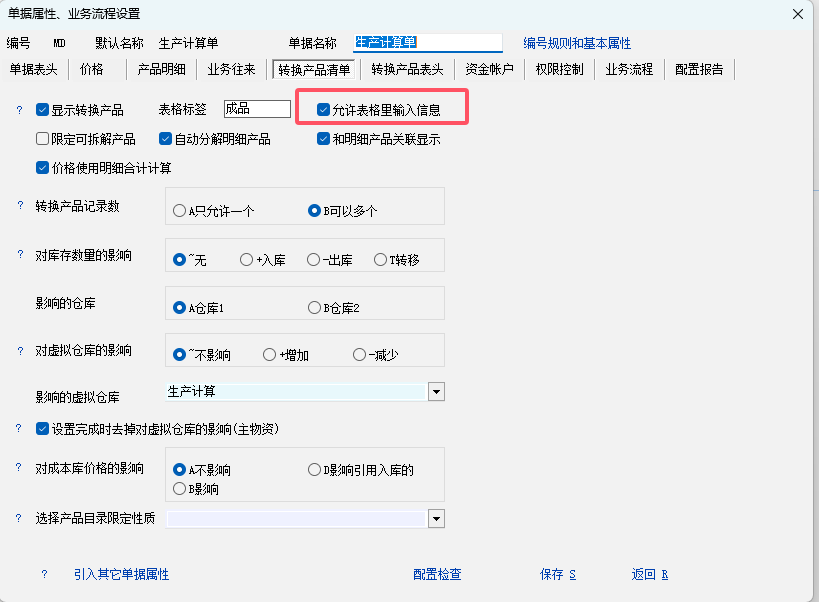Enable 限定可拆解产品 checkbox
The image size is (819, 602).
click(42, 139)
